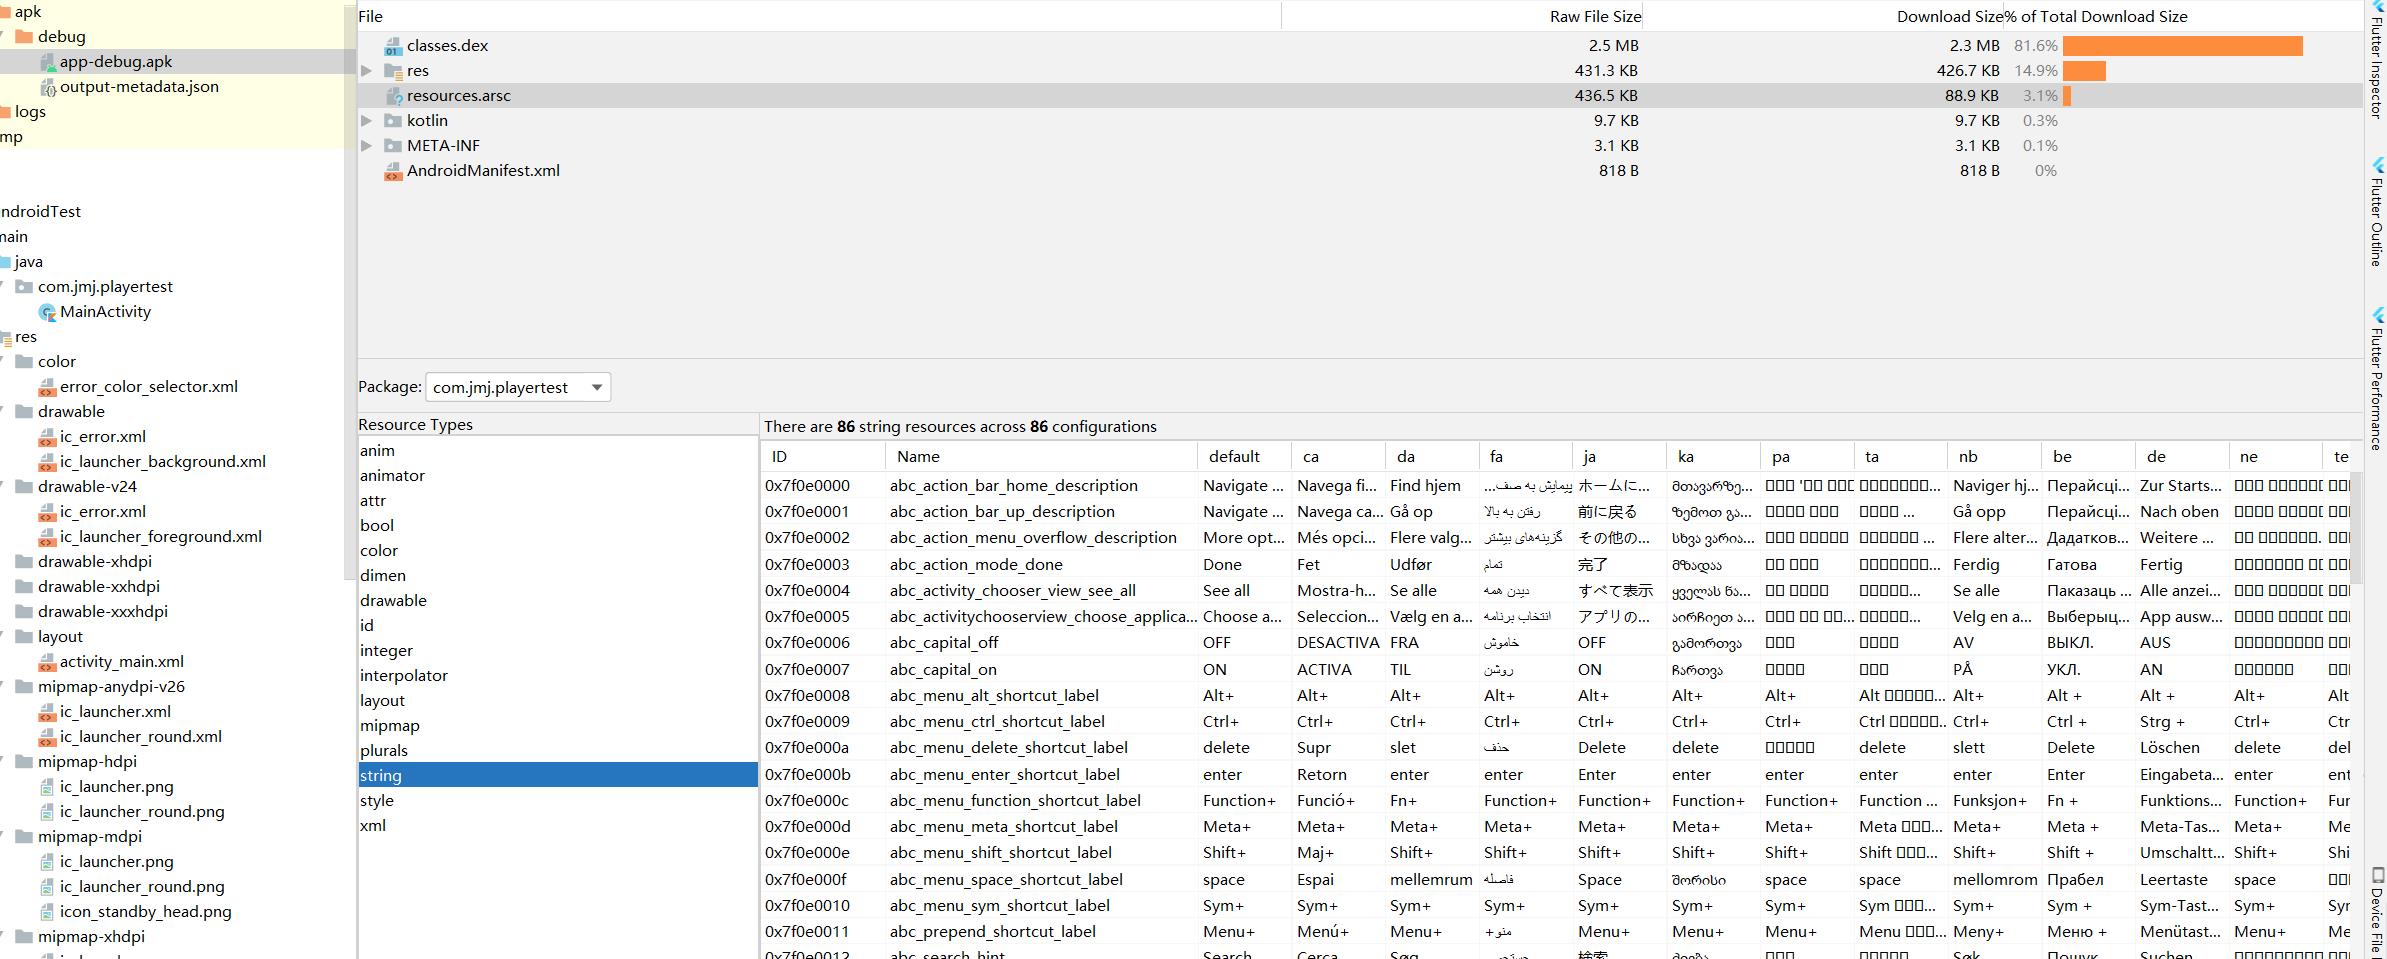Image resolution: width=2387 pixels, height=959 pixels.
Task: Click the default column header
Action: point(1244,457)
